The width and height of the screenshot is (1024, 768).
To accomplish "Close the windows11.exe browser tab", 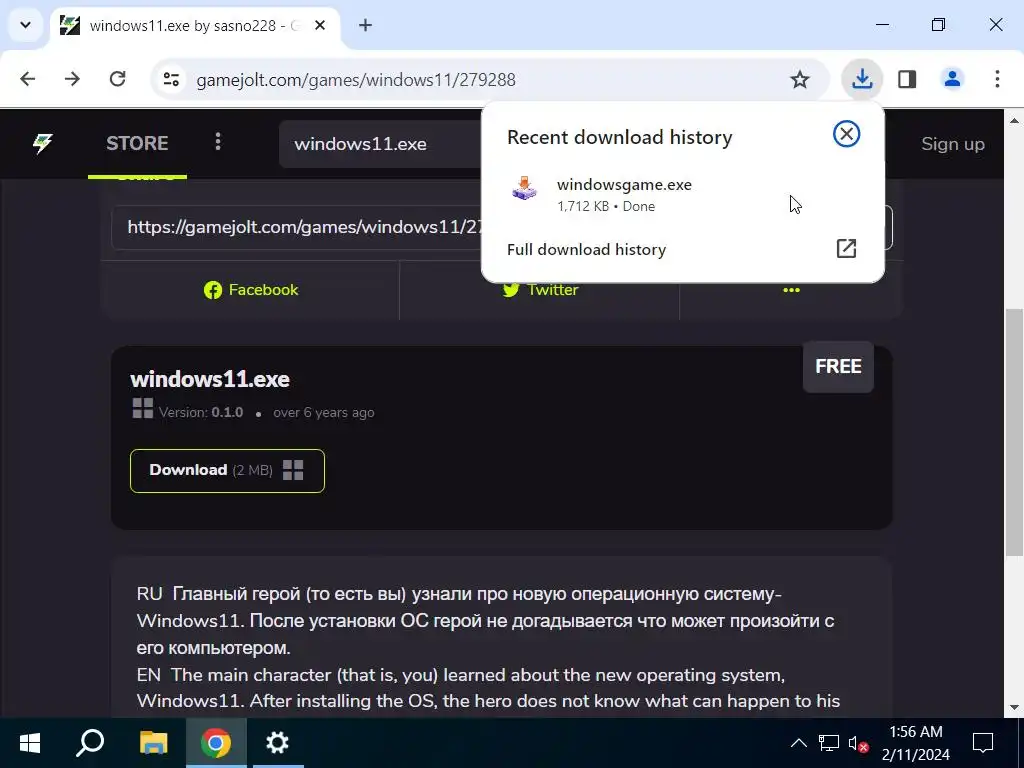I will click(x=320, y=25).
